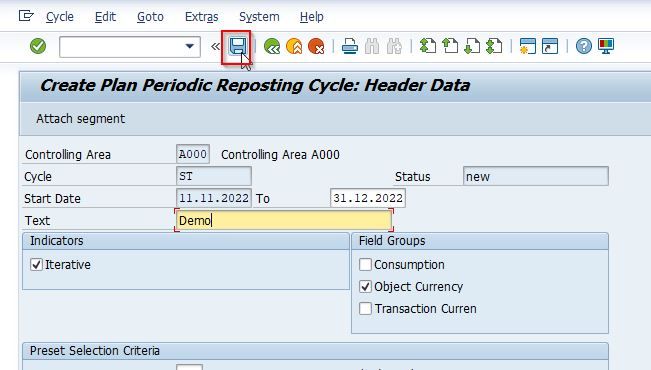Open Help via the question mark icon
The width and height of the screenshot is (651, 370).
point(583,46)
